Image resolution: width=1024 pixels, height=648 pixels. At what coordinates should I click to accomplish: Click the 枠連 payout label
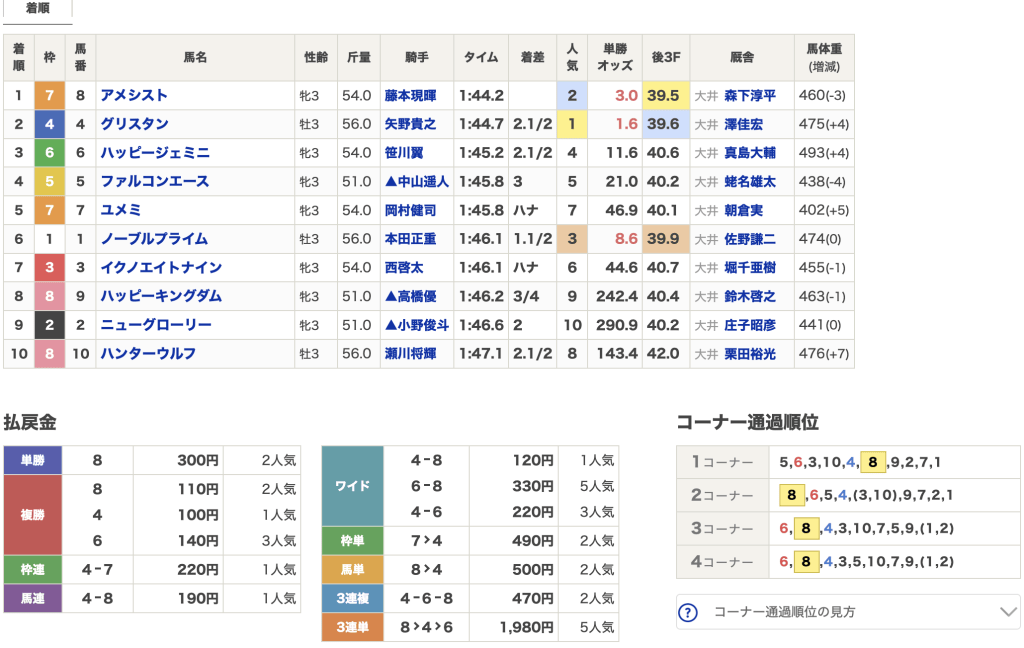tap(33, 570)
